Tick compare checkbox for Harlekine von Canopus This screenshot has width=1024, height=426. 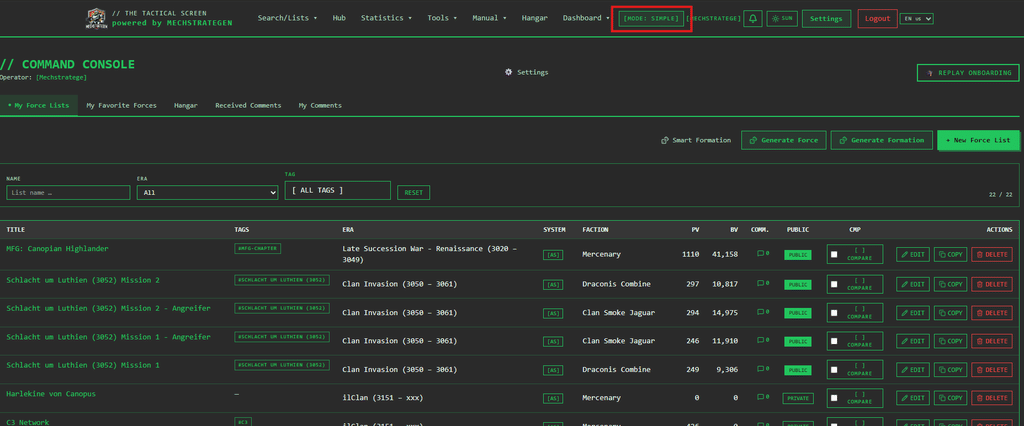[834, 398]
